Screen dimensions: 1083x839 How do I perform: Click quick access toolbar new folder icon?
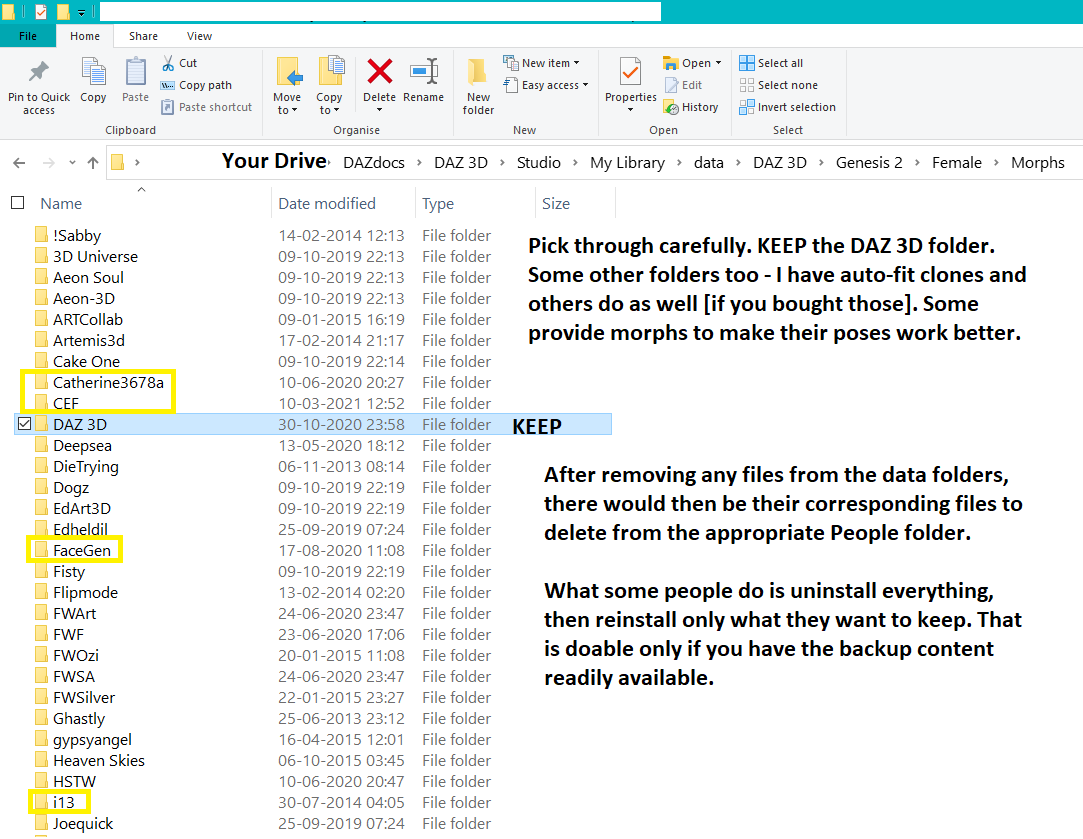click(x=62, y=12)
